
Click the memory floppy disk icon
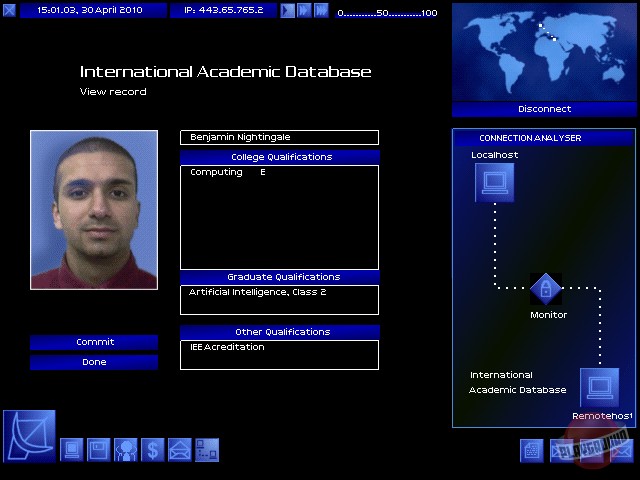[99, 450]
